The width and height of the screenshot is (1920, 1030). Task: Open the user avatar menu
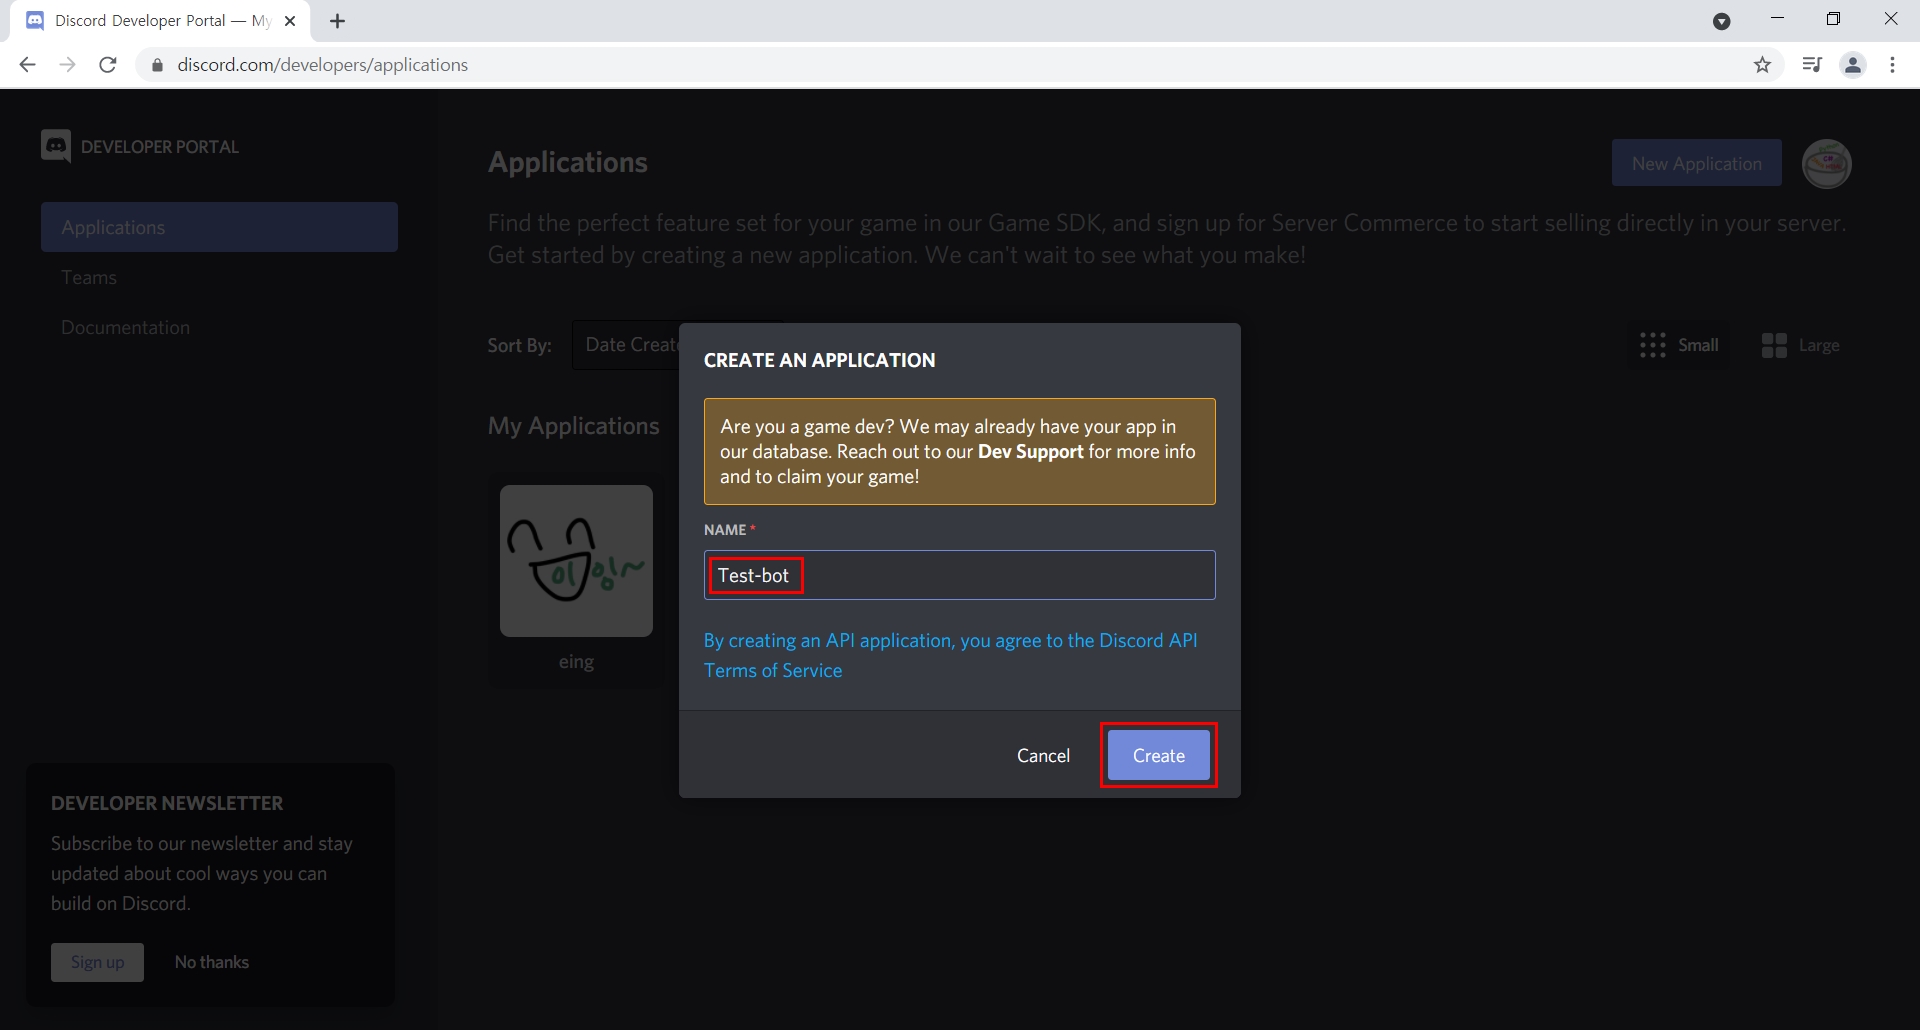pos(1826,163)
